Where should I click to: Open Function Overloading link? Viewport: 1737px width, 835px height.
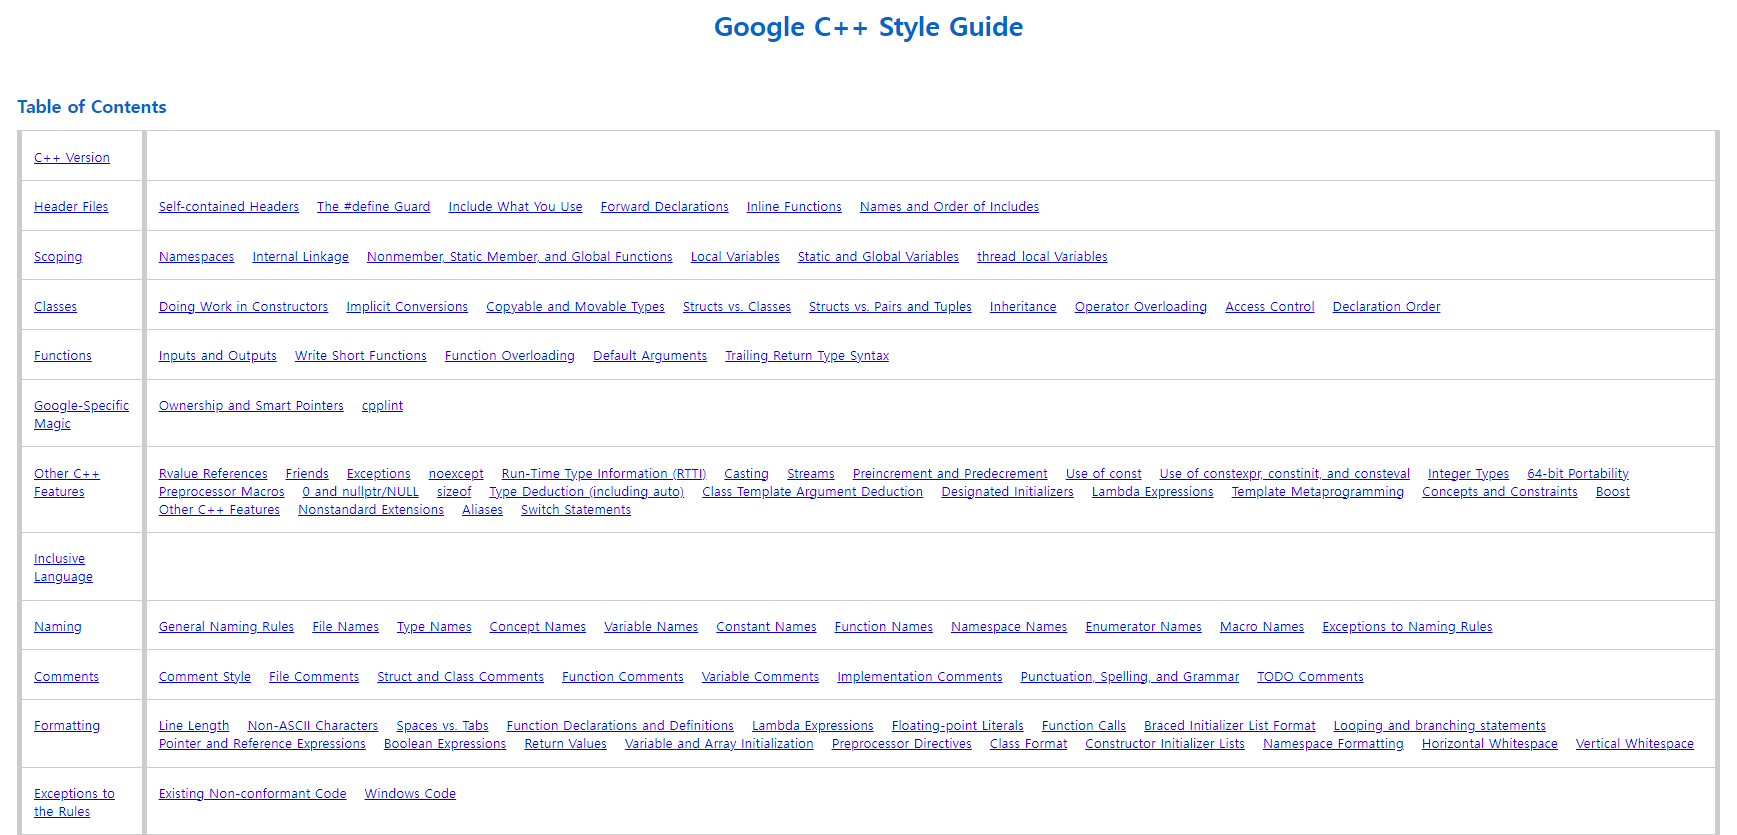click(510, 356)
